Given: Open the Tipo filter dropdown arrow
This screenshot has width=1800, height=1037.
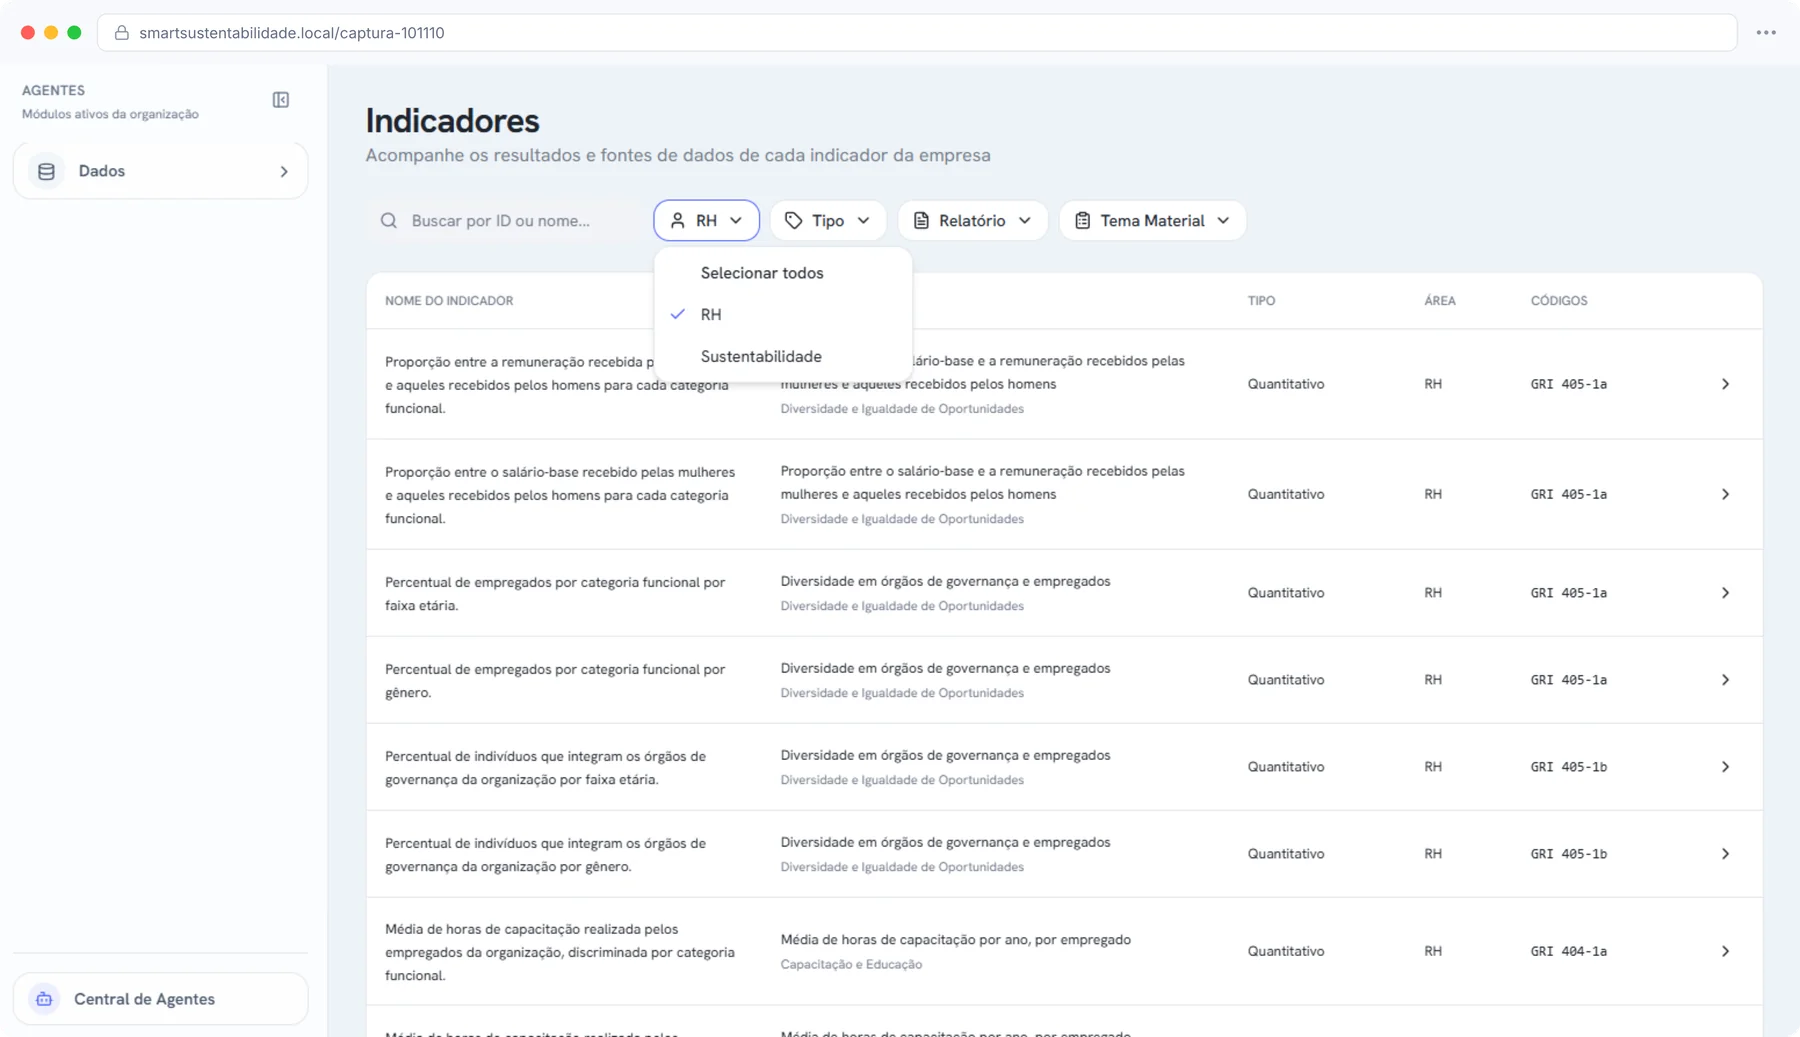Looking at the screenshot, I should 864,221.
